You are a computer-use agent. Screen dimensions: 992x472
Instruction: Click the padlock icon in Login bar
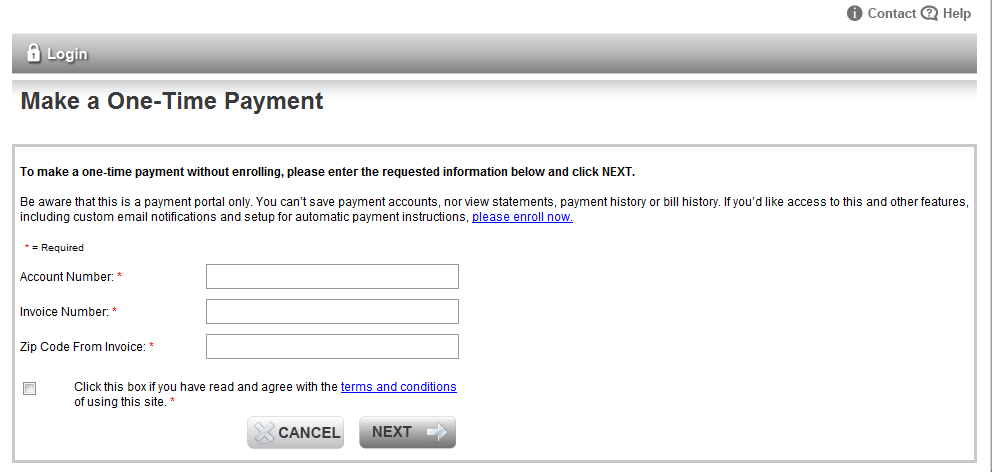[x=34, y=53]
